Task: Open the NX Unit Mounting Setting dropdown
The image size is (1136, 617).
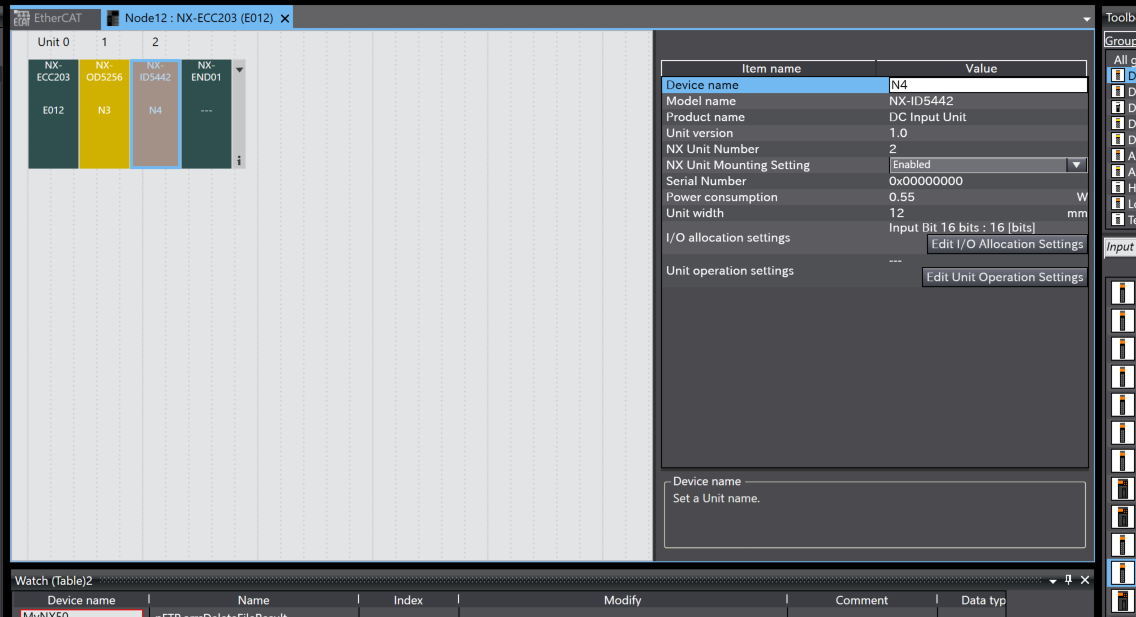Action: coord(1076,165)
